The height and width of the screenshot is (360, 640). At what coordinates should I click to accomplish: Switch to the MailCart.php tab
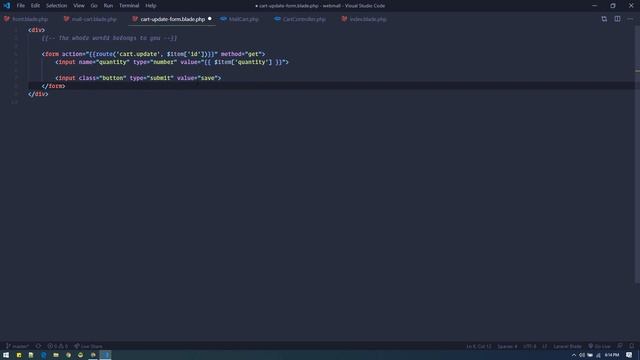(x=240, y=19)
